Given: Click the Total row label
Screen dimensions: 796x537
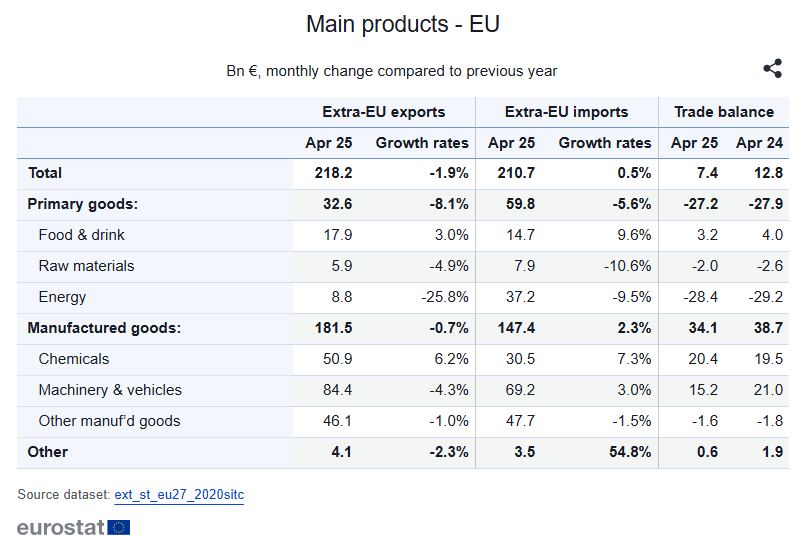Looking at the screenshot, I should (45, 173).
